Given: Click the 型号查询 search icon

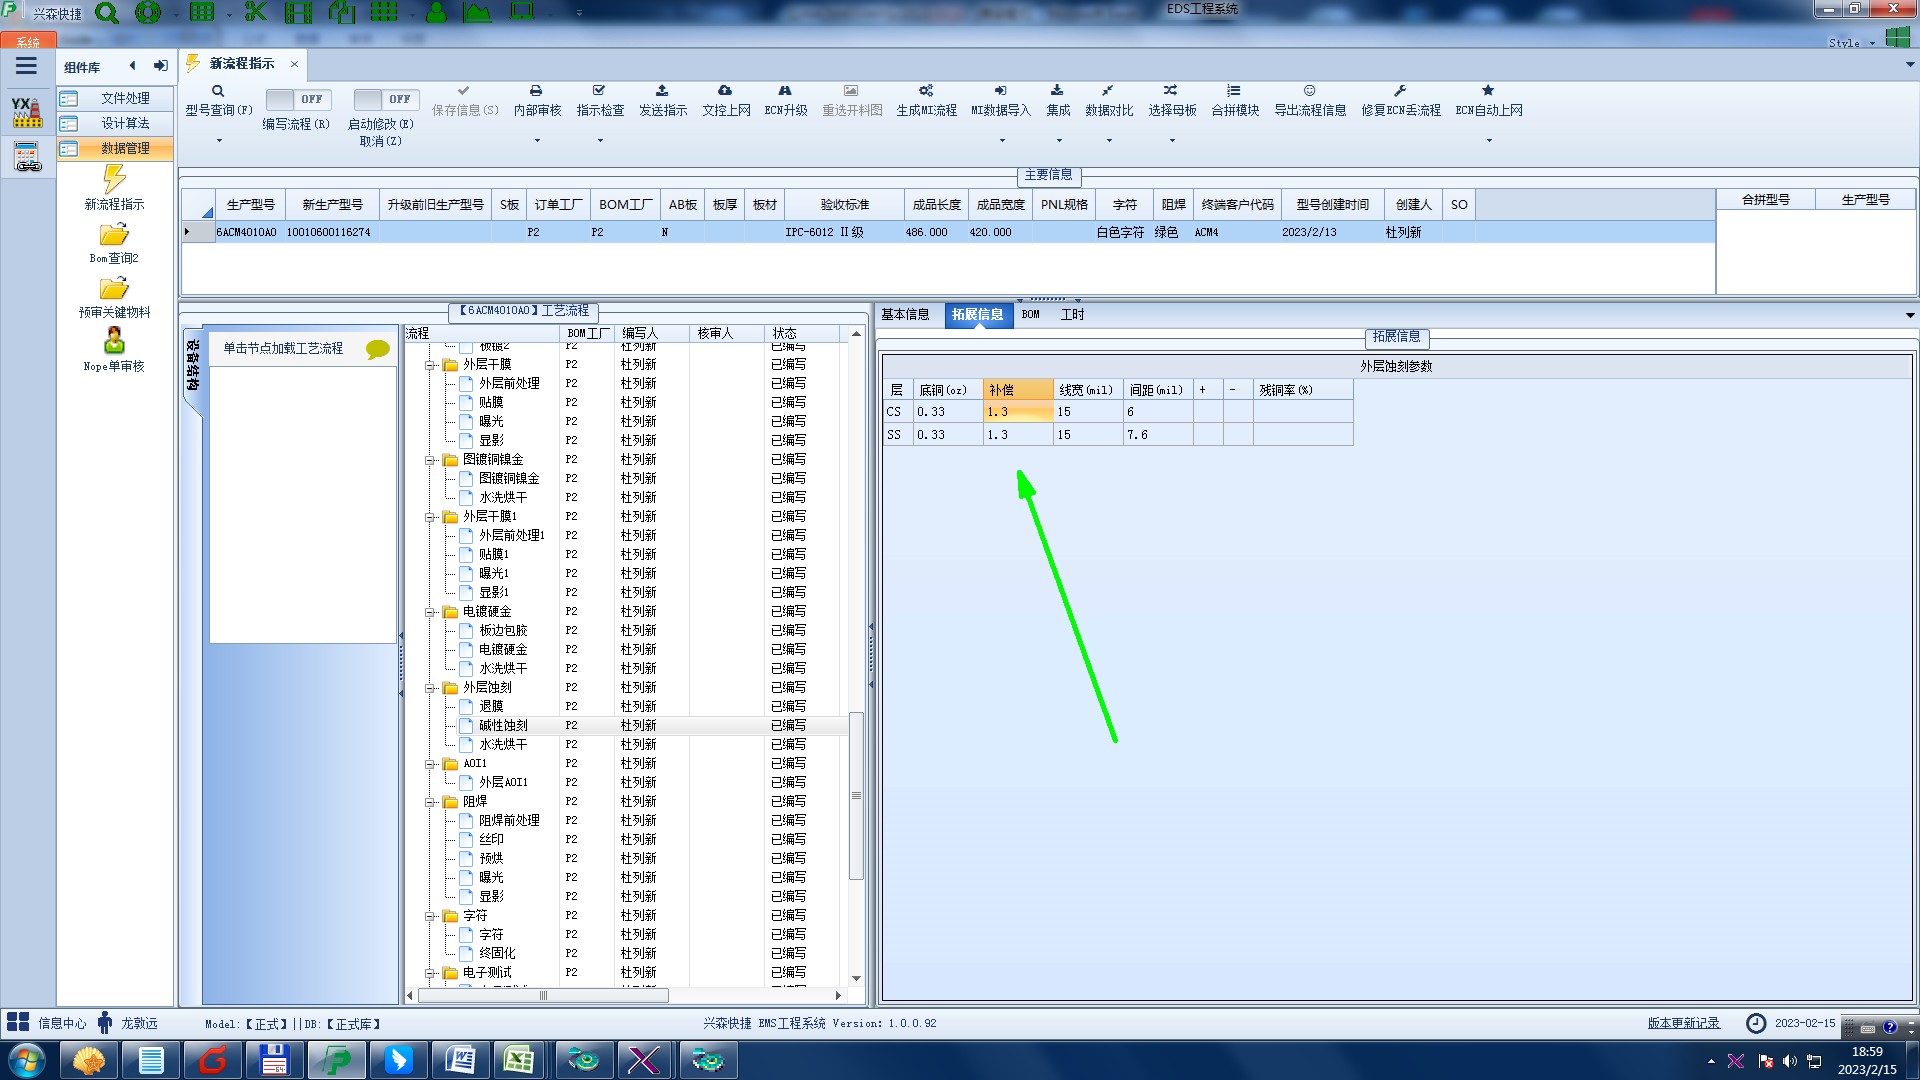Looking at the screenshot, I should point(218,91).
